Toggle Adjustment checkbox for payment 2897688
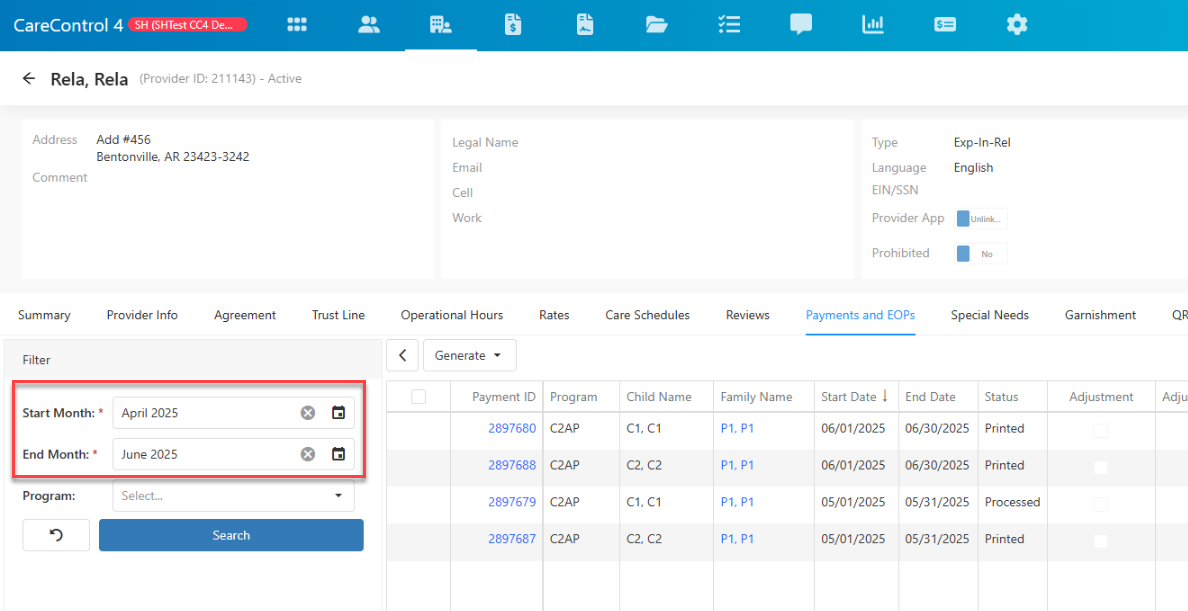This screenshot has width=1188, height=611. coord(1101,467)
